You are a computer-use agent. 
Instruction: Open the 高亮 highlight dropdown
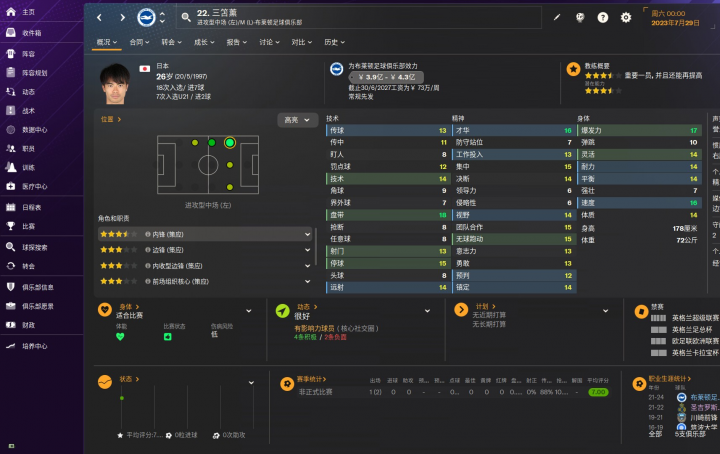pyautogui.click(x=294, y=120)
